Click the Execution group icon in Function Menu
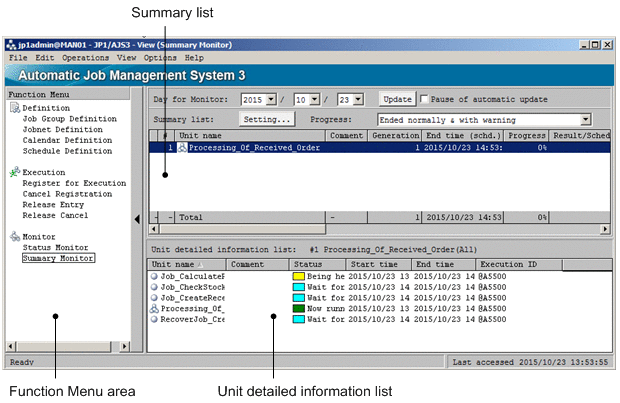620x403 pixels. 14,172
